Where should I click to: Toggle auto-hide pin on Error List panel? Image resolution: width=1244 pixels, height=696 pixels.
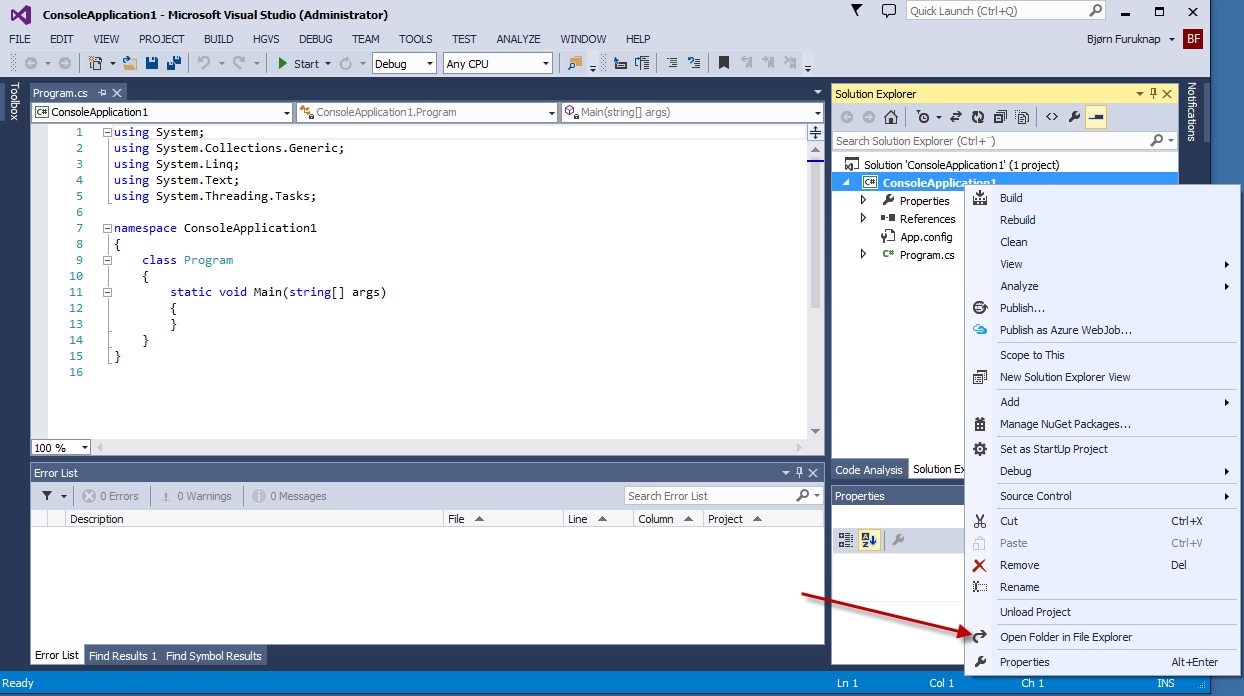(x=798, y=473)
